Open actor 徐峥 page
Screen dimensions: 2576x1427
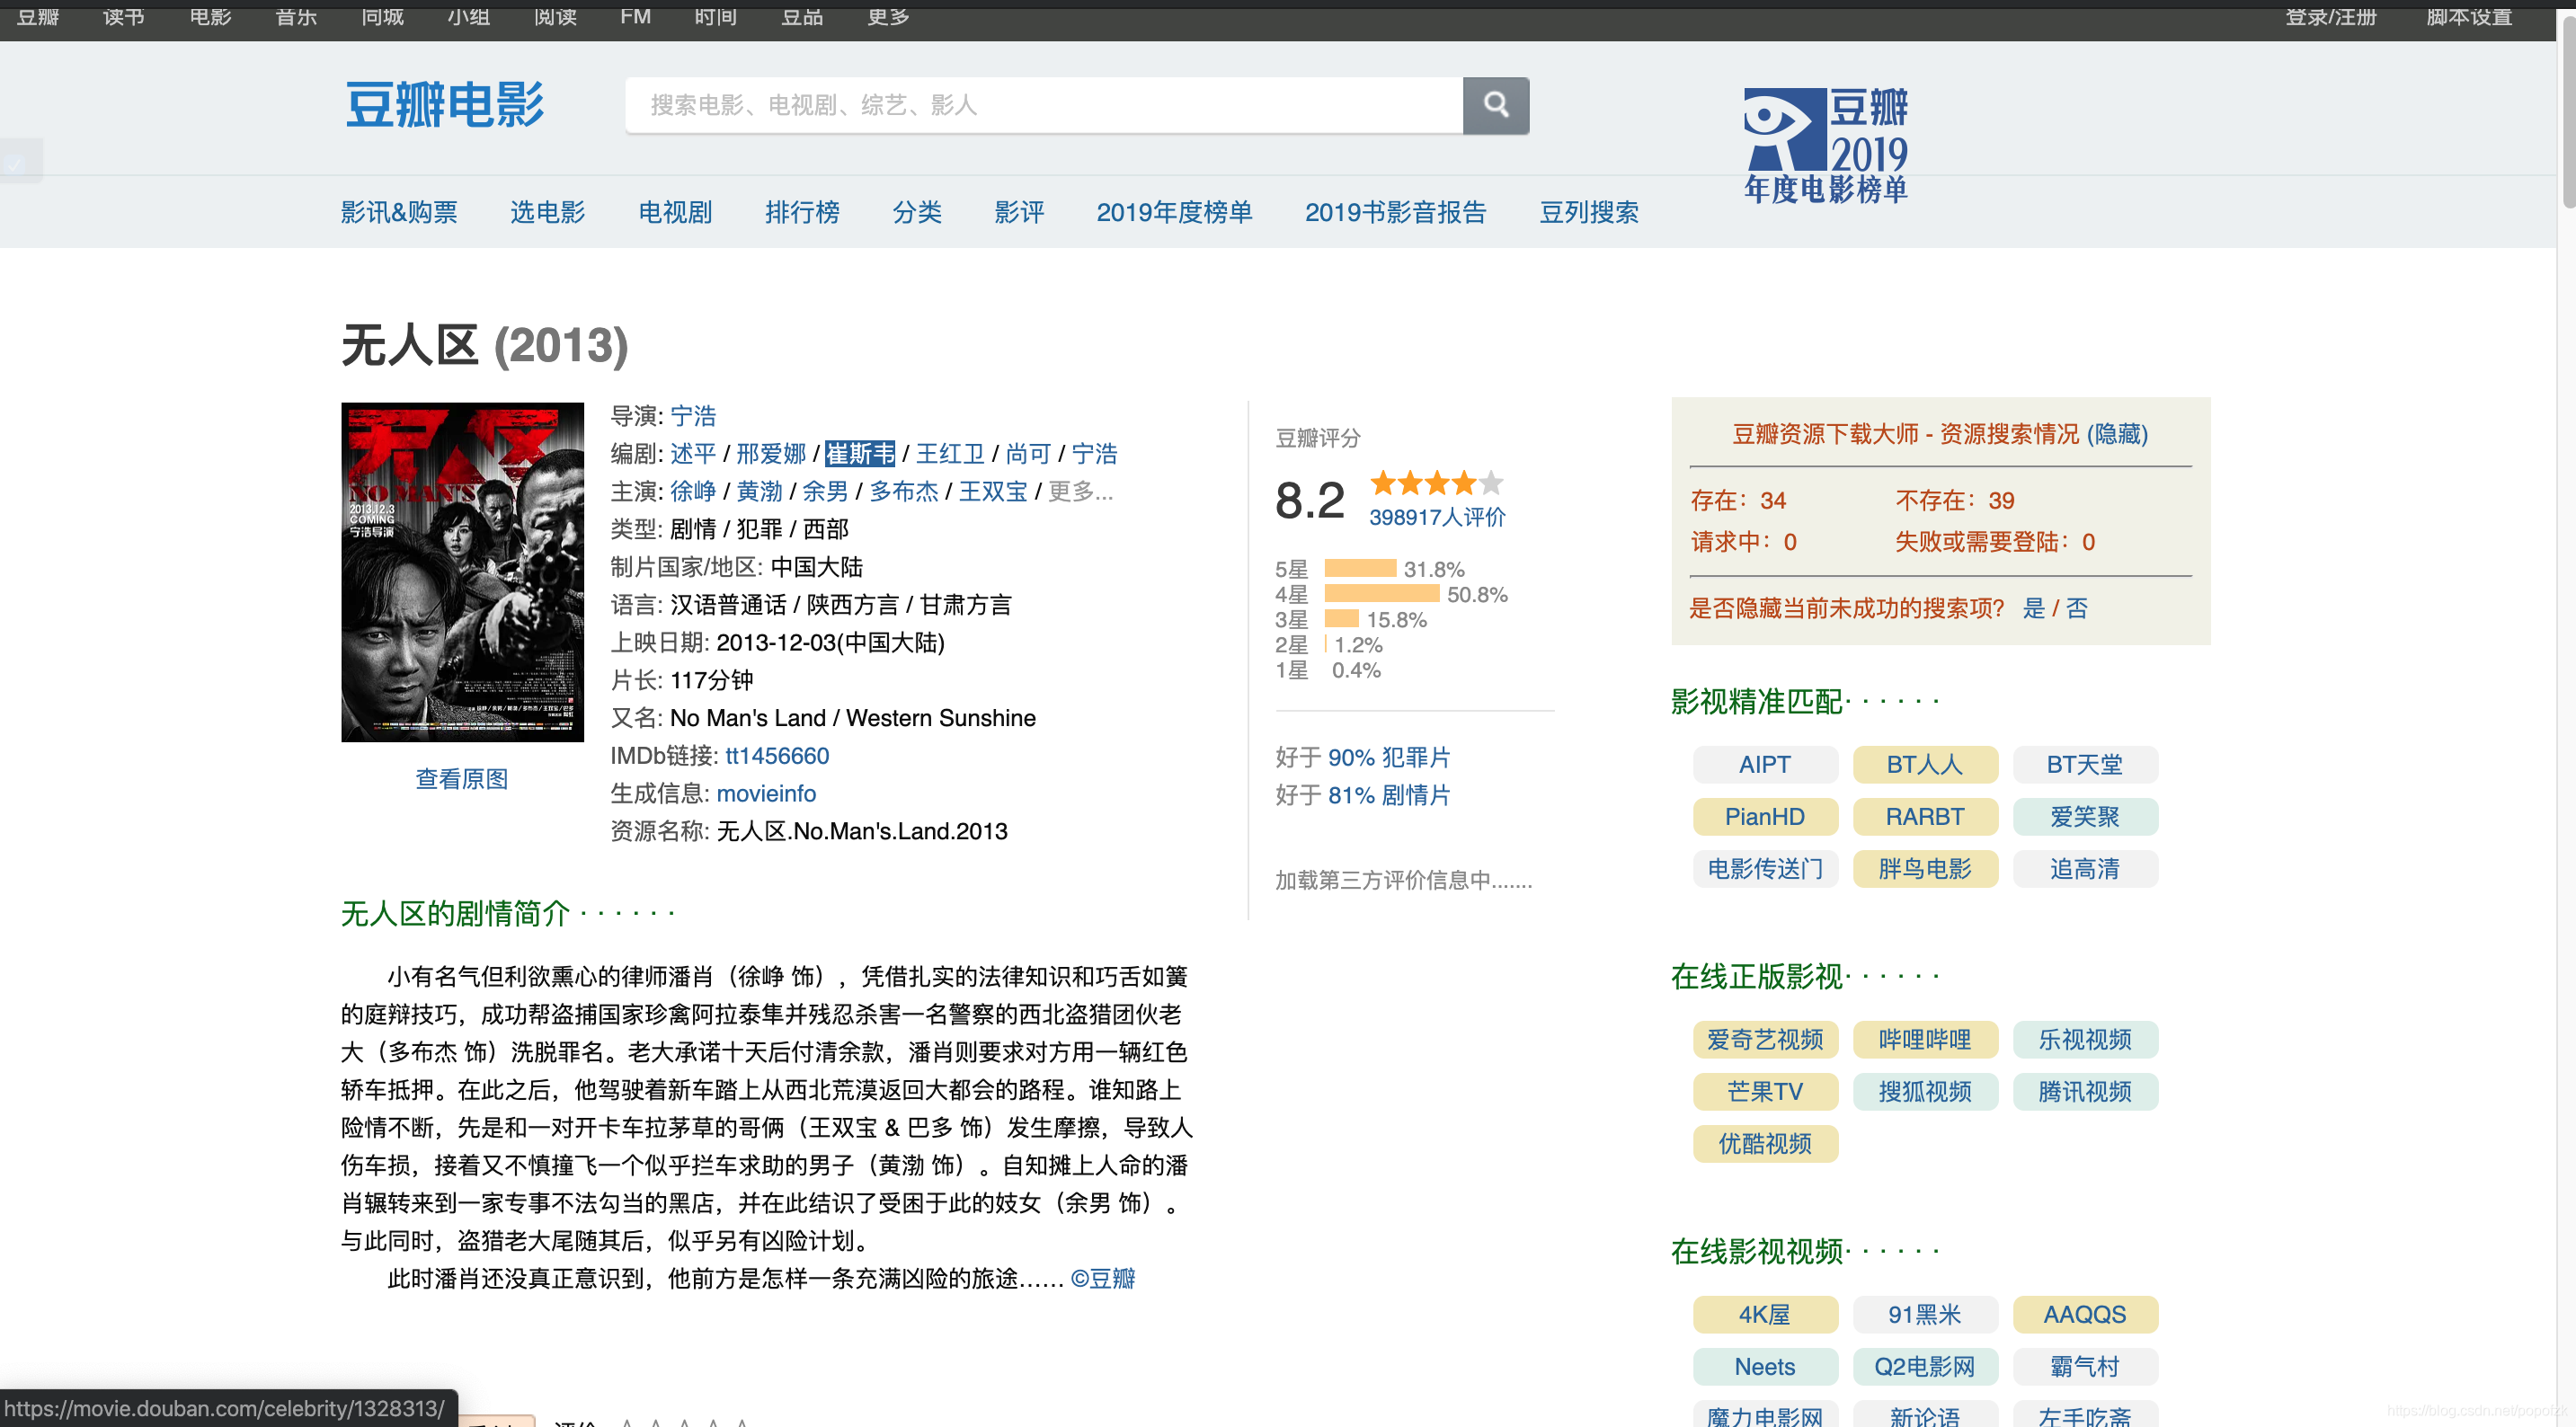tap(693, 491)
